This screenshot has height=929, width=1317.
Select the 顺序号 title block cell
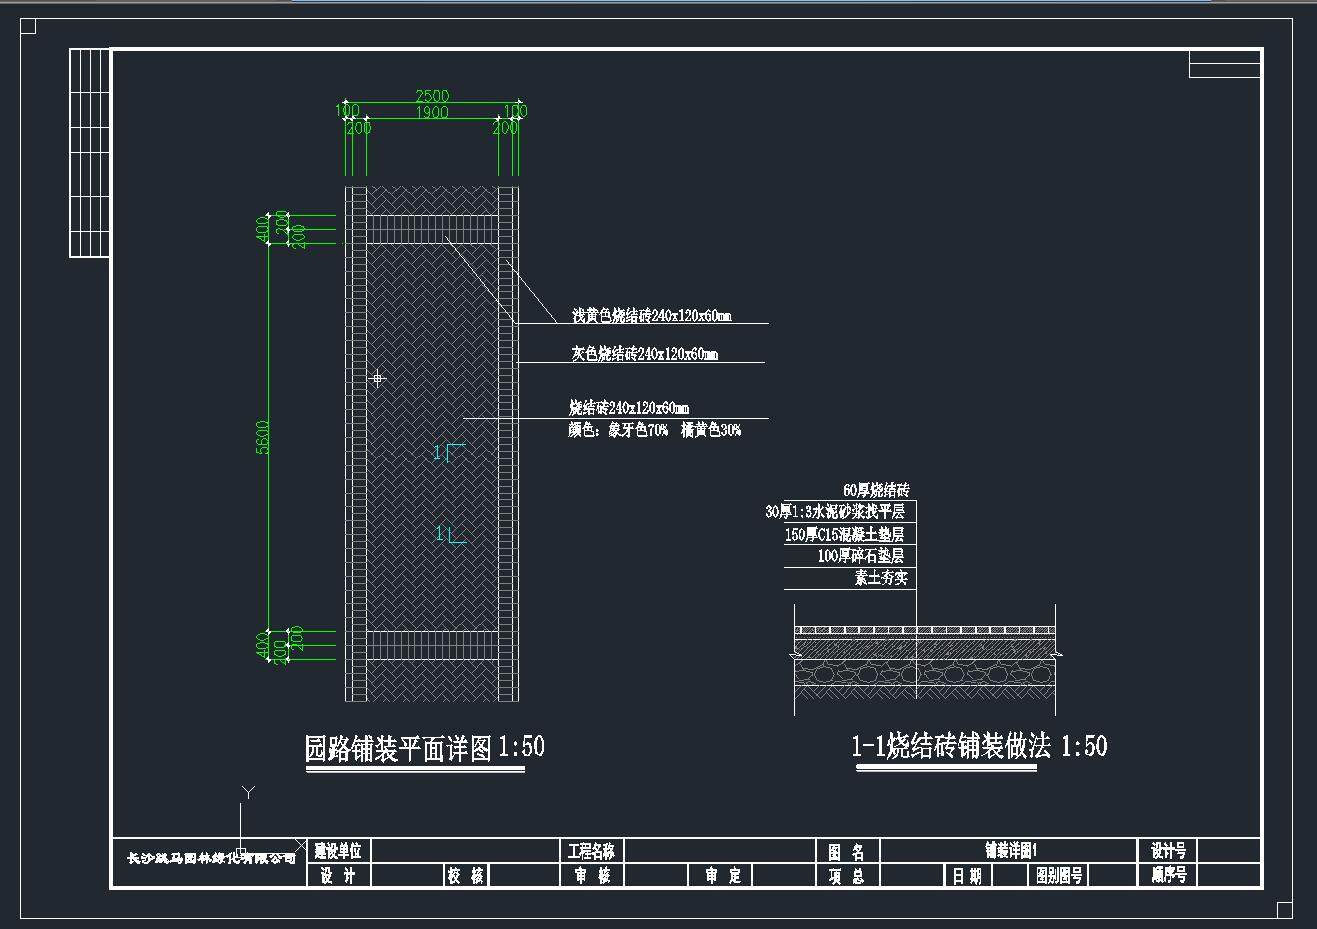(1168, 876)
